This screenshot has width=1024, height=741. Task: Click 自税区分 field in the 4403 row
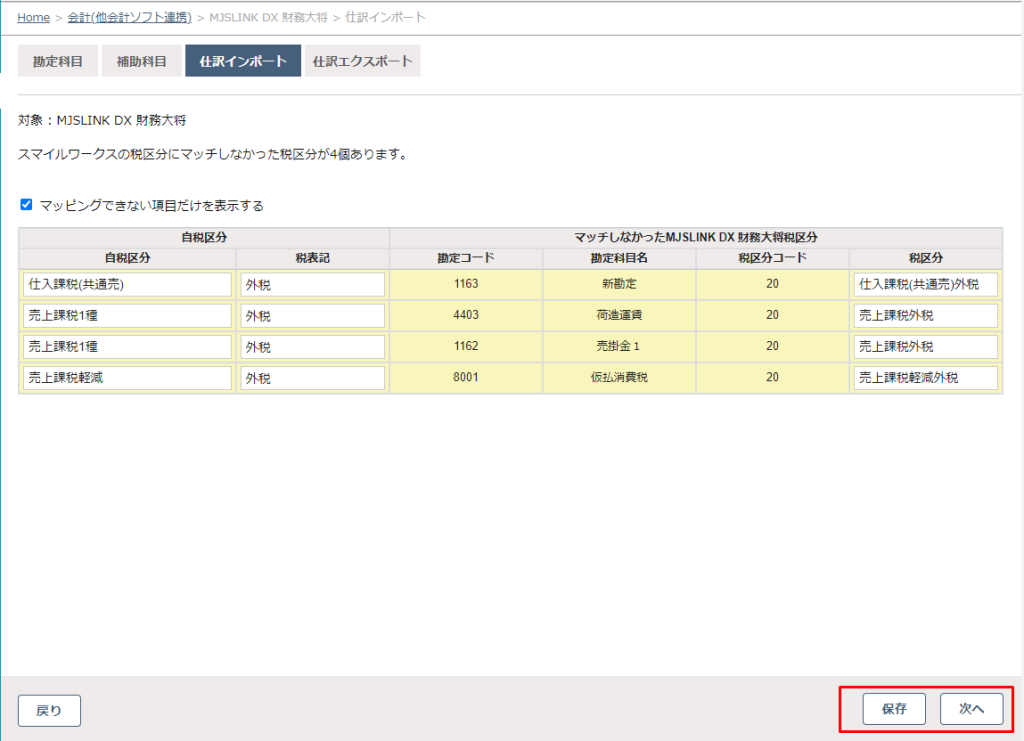[x=127, y=316]
